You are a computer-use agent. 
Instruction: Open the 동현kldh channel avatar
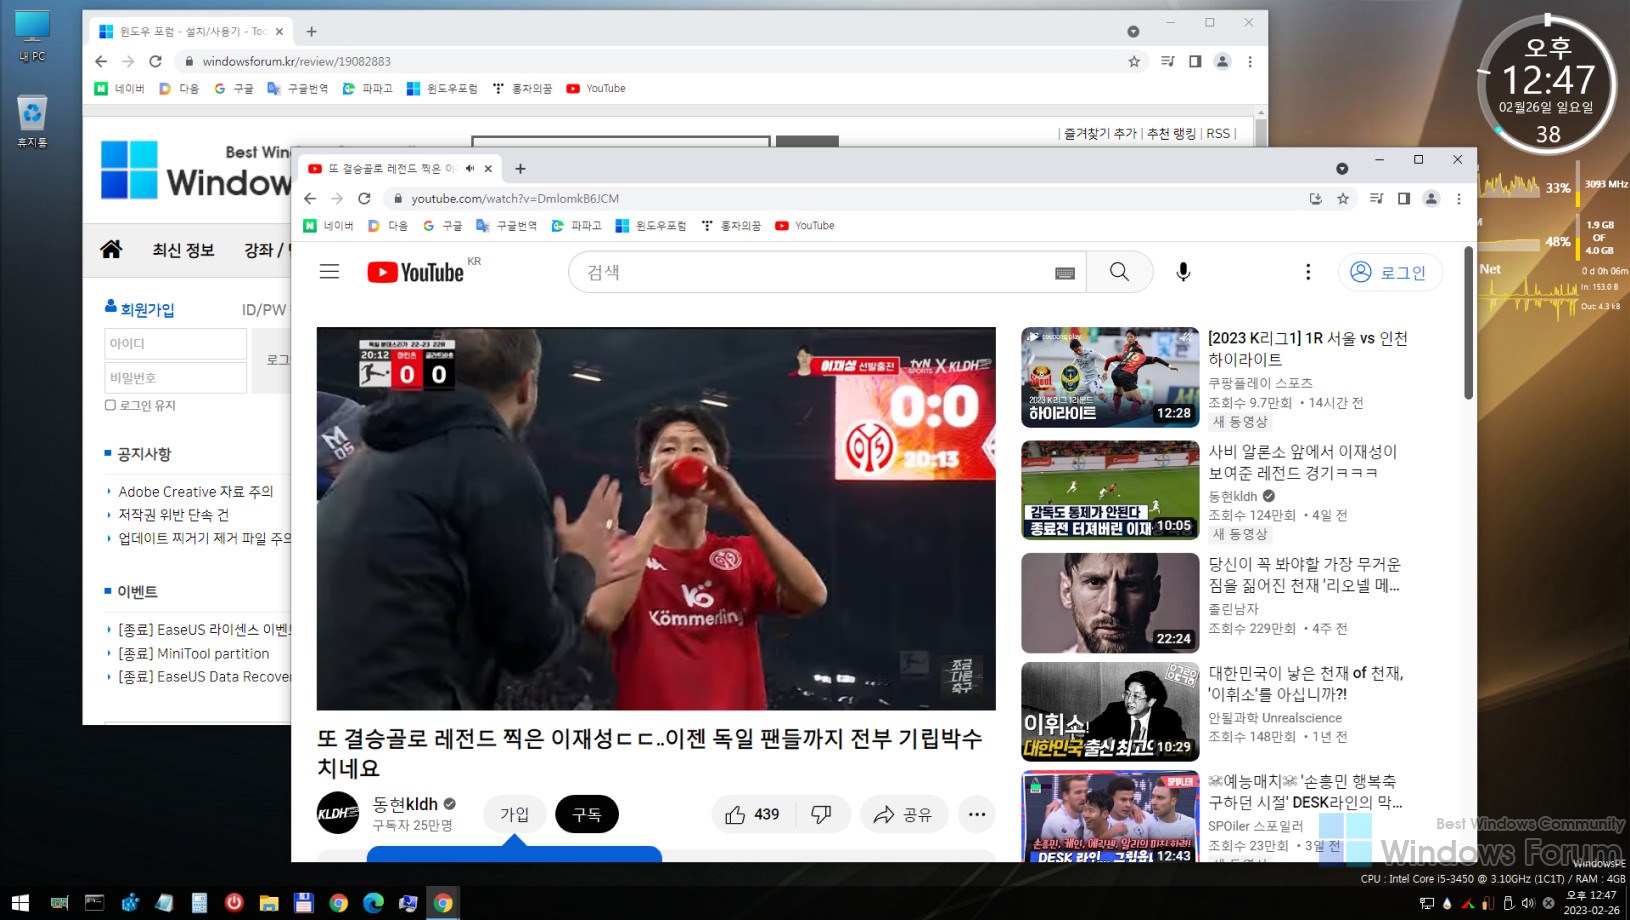tap(338, 813)
